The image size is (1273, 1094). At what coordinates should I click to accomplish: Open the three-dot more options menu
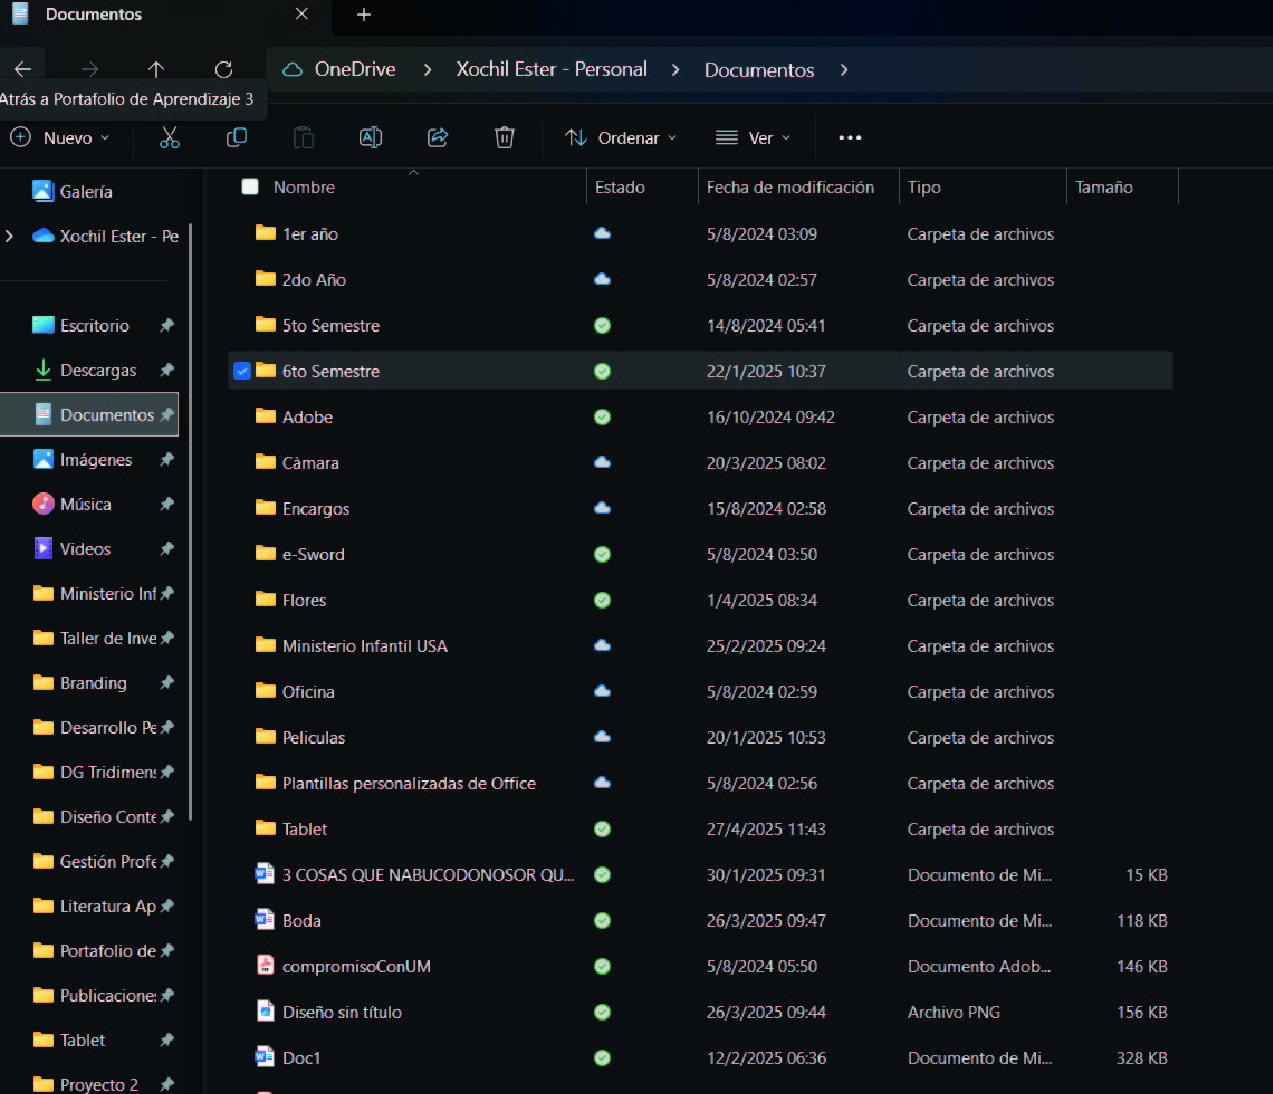(x=850, y=138)
